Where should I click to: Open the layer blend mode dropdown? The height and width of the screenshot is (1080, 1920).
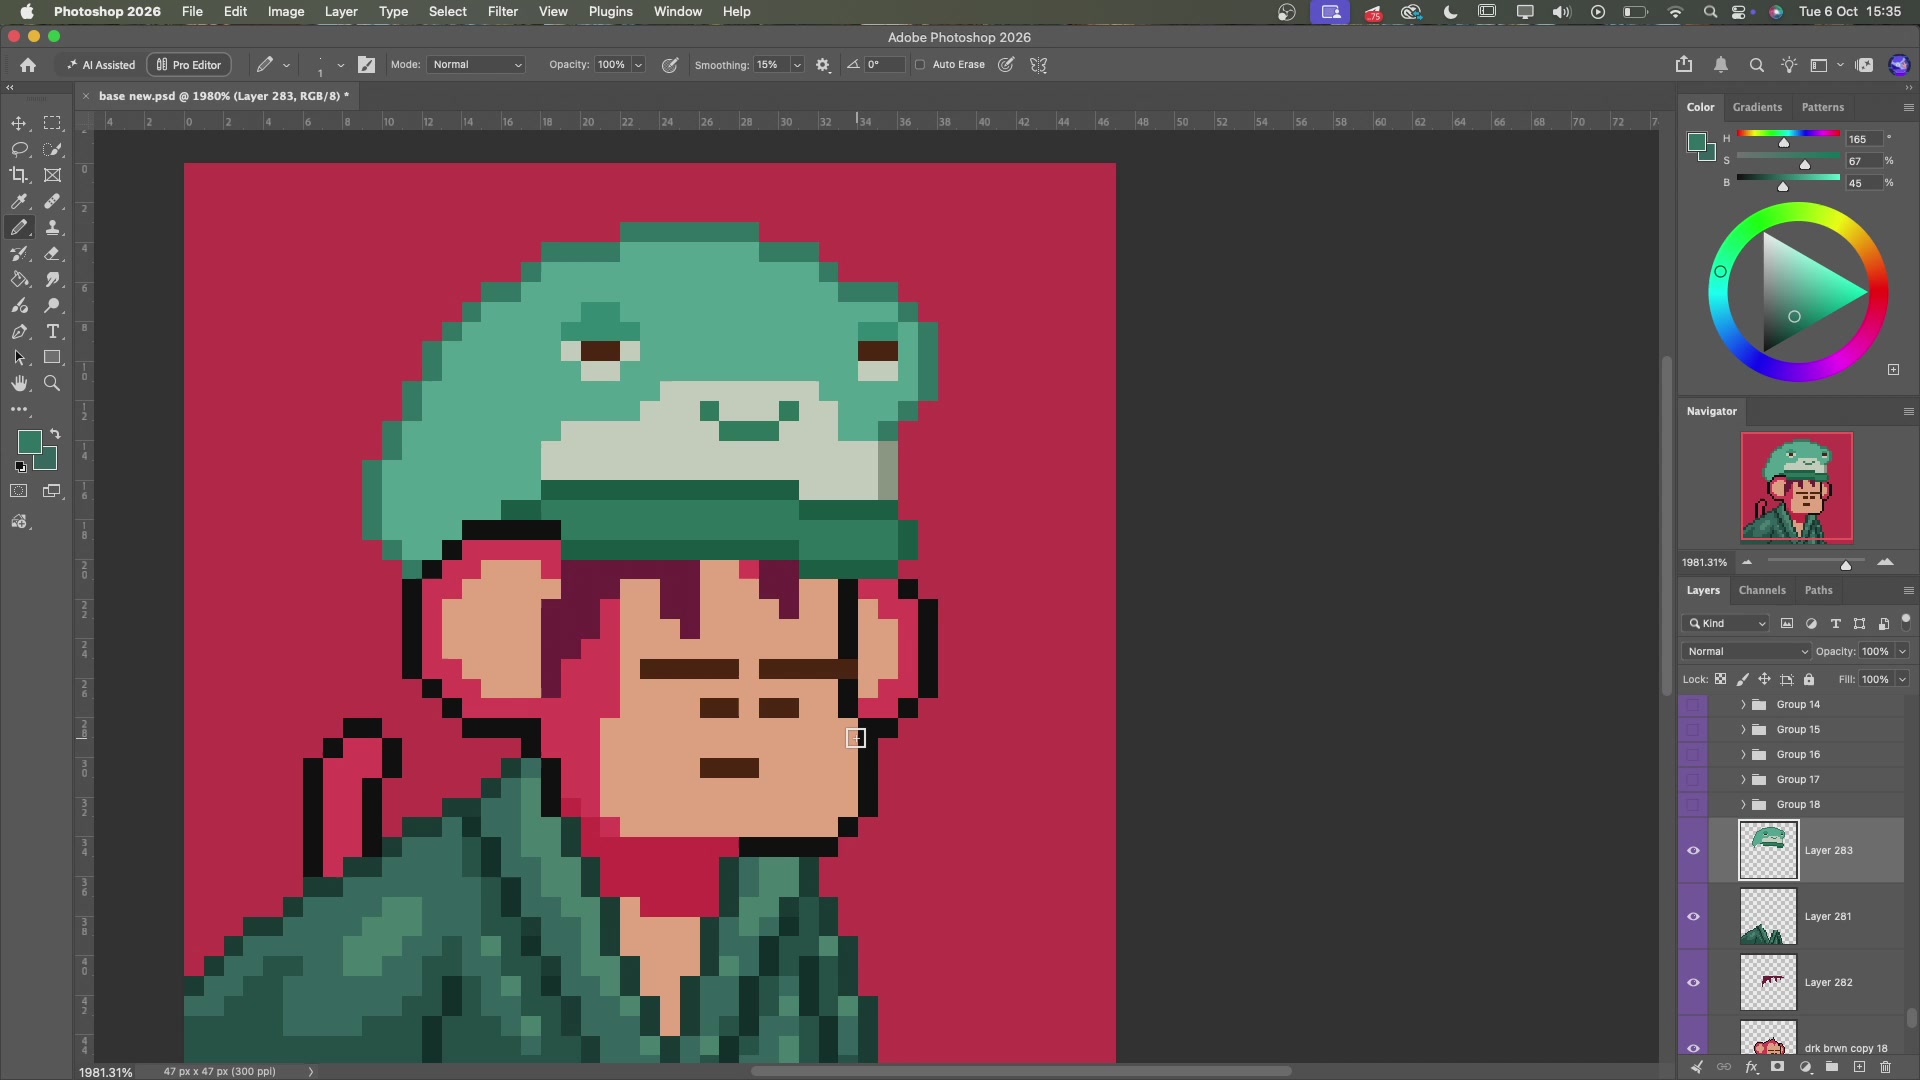pyautogui.click(x=1746, y=652)
